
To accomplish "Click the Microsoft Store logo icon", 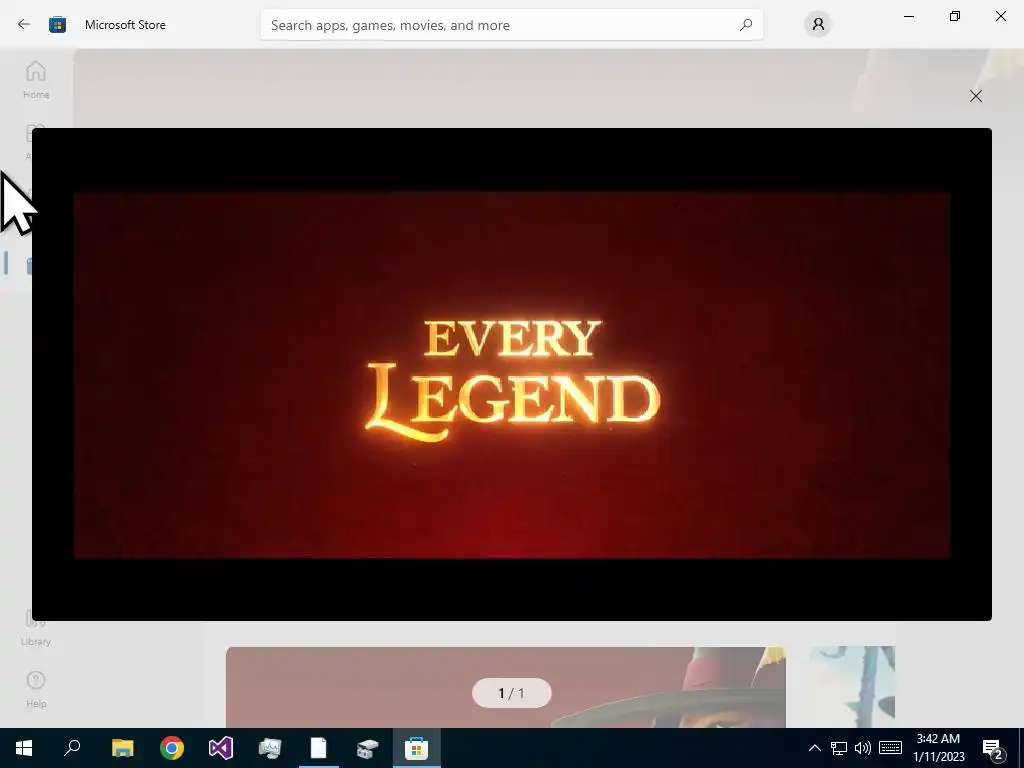I will click(57, 25).
